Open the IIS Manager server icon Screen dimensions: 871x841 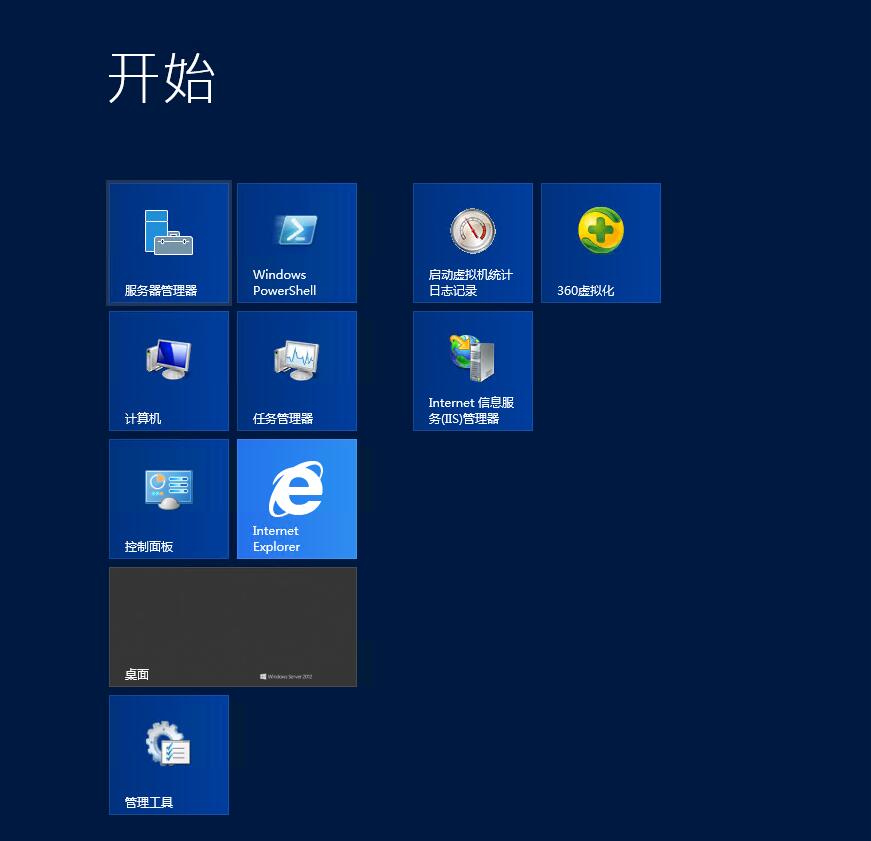[472, 357]
